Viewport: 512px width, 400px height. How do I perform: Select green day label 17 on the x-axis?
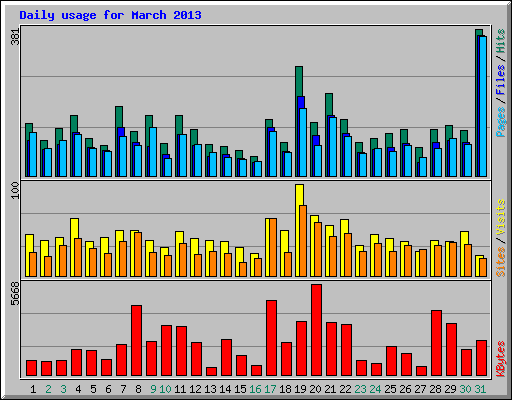tap(270, 389)
